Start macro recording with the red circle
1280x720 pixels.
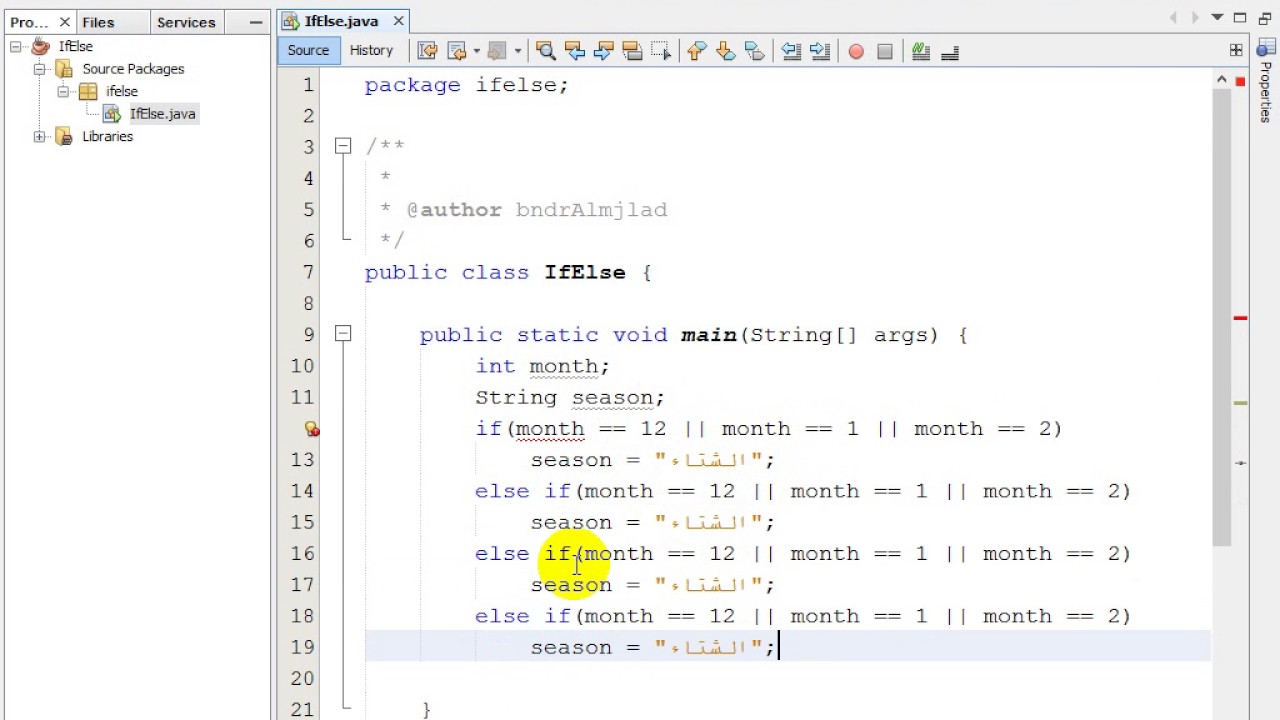[856, 51]
